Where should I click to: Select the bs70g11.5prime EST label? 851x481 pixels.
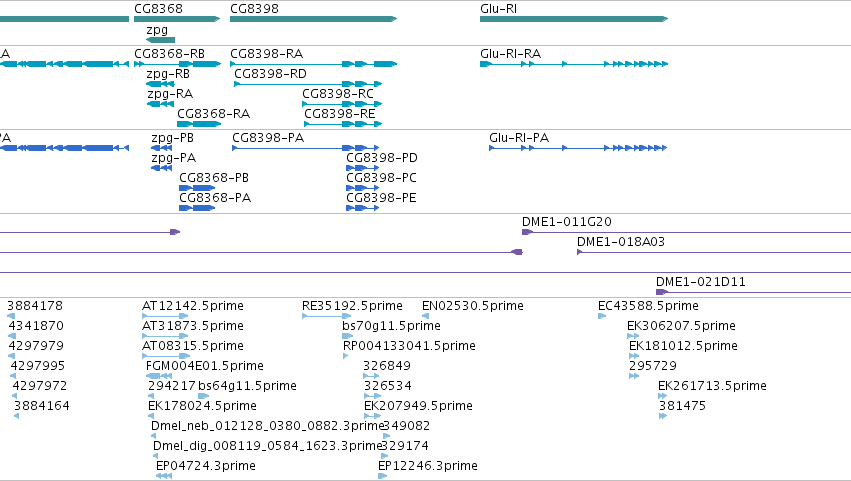pos(391,326)
